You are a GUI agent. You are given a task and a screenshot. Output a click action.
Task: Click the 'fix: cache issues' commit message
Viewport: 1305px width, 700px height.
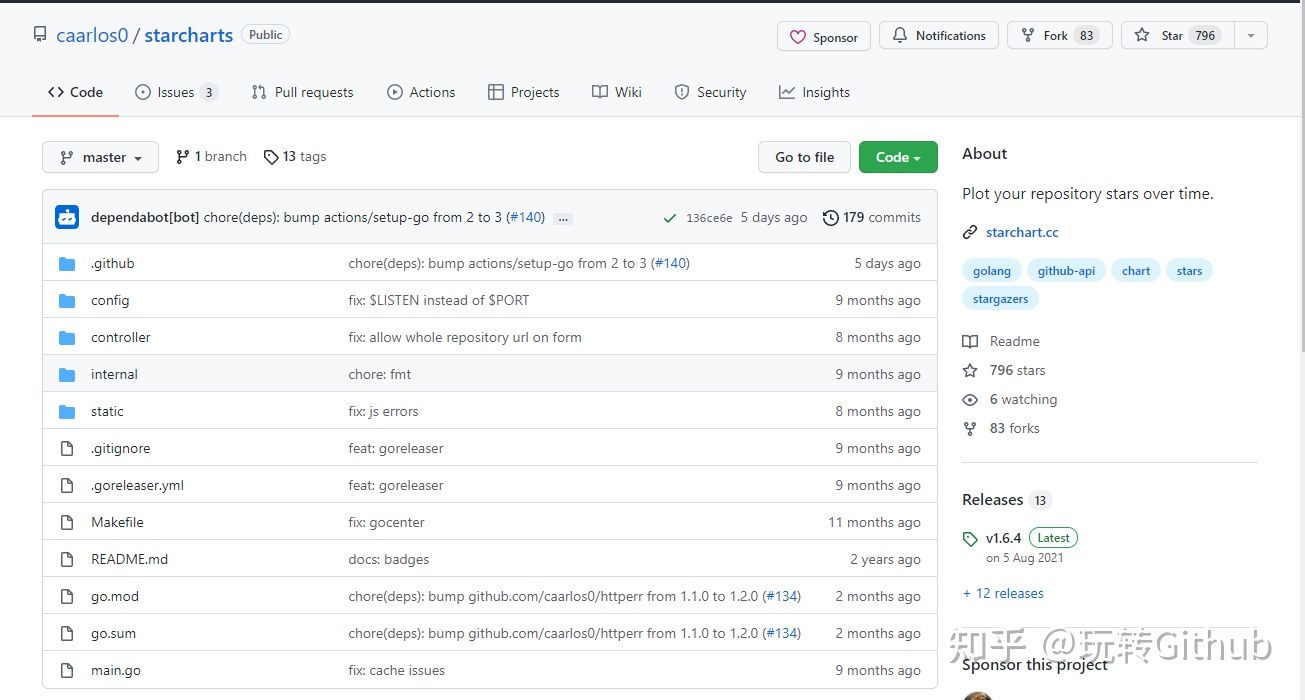[396, 671]
